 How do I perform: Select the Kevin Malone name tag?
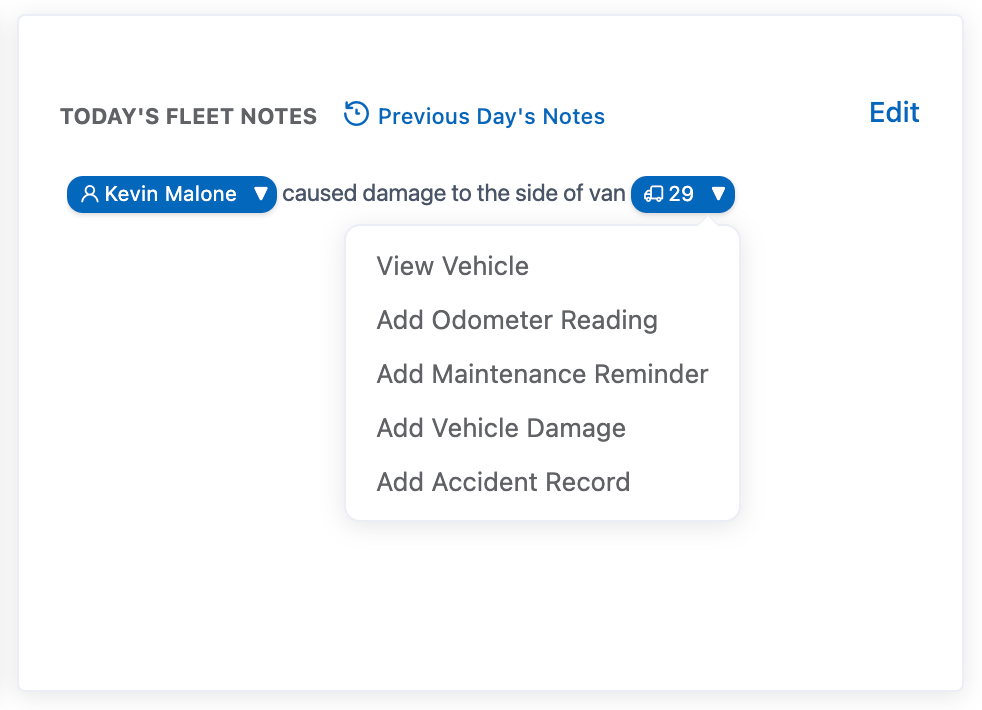(170, 194)
